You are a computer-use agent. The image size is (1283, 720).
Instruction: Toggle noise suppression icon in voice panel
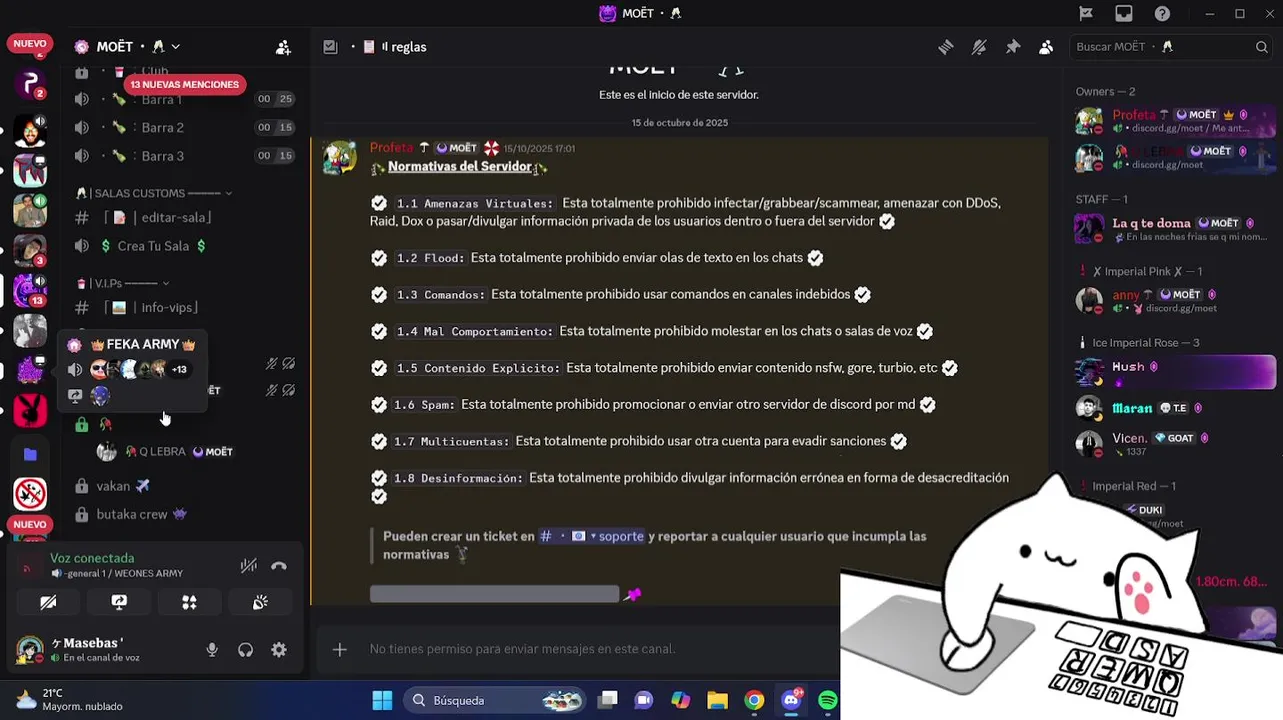click(248, 566)
